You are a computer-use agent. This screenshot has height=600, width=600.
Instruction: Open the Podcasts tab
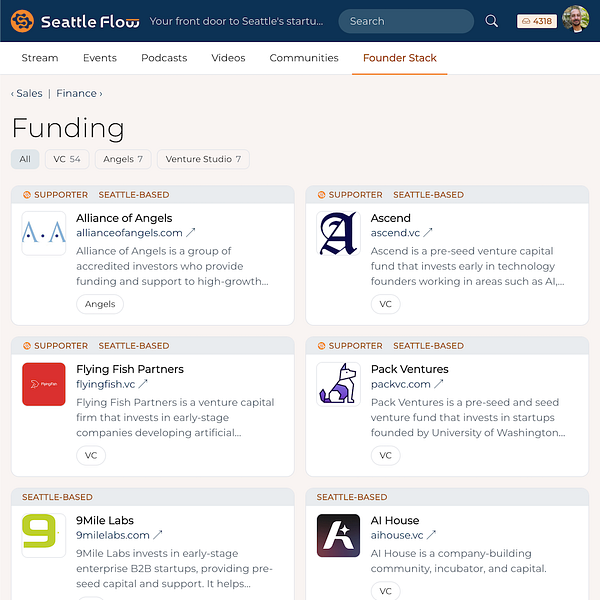coord(164,58)
